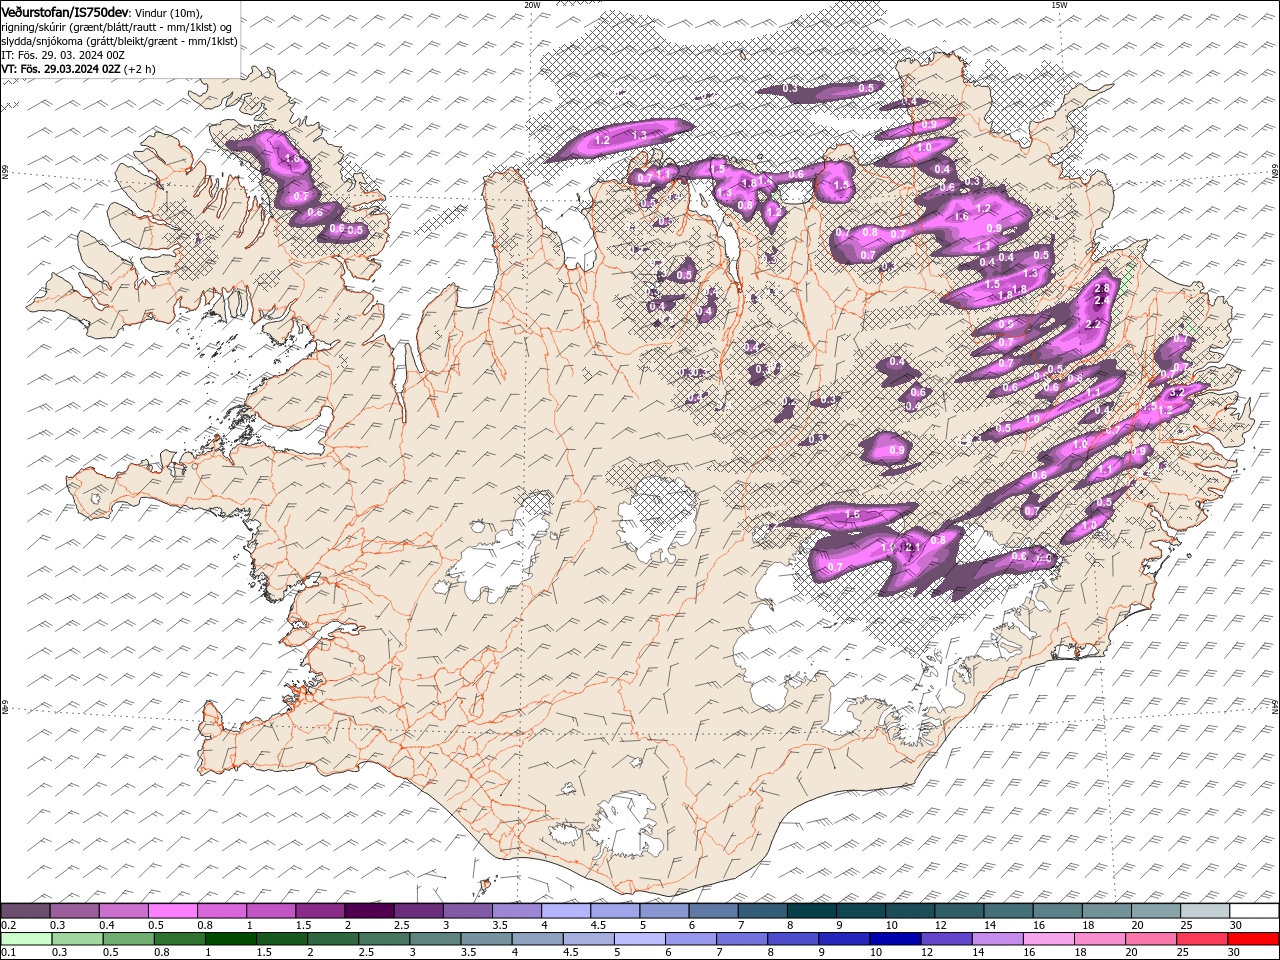Click the white Hofsjökull glacier in central Iceland
The width and height of the screenshot is (1280, 960).
pos(655,517)
